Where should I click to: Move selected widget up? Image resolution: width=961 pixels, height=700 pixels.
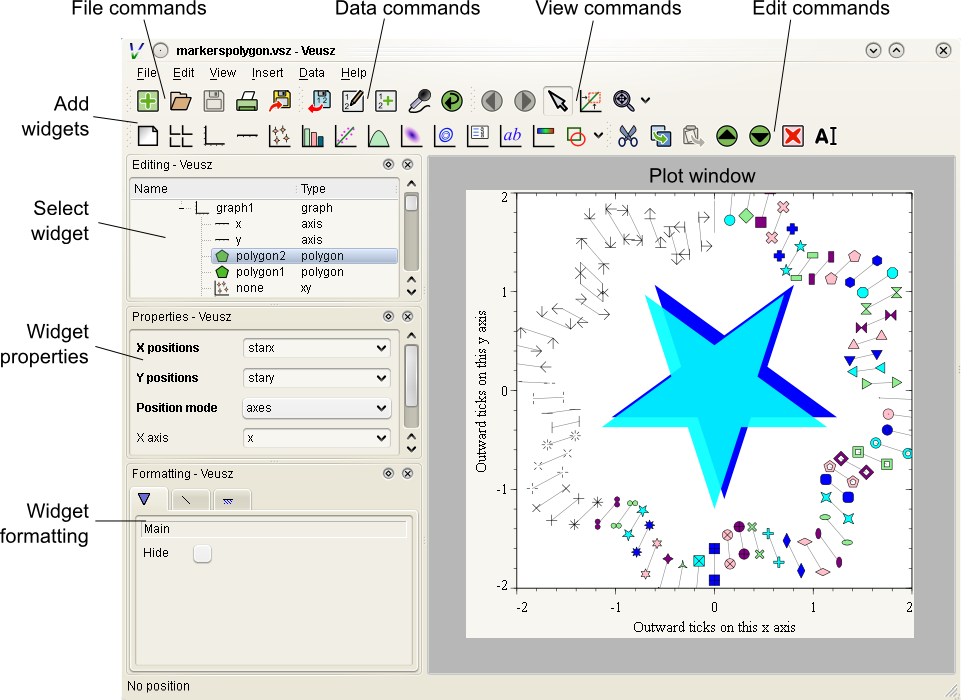[x=727, y=136]
